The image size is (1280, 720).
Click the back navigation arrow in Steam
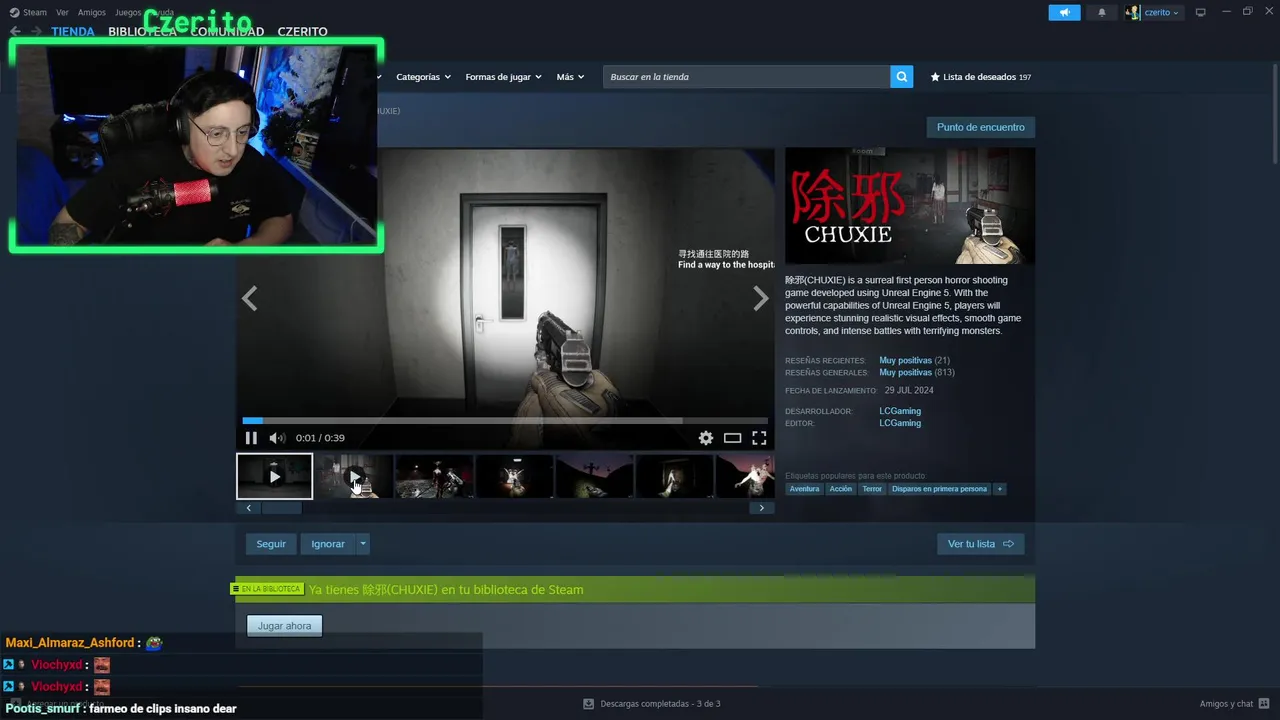coord(15,31)
